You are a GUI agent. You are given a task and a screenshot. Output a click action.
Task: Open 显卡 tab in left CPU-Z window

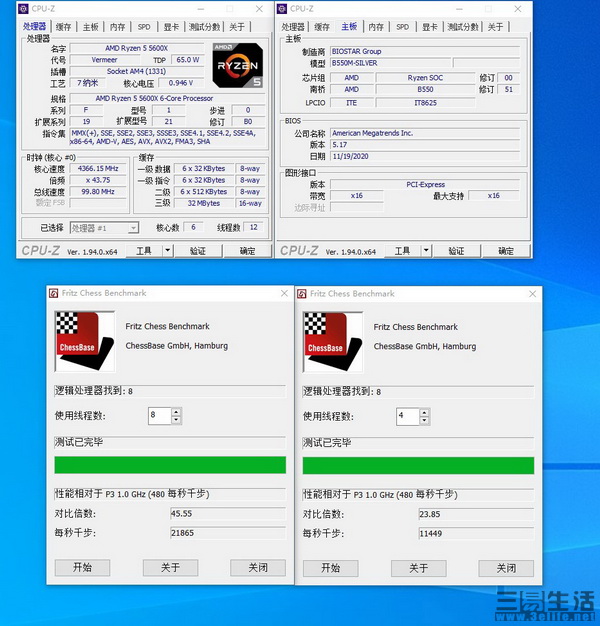(x=171, y=27)
